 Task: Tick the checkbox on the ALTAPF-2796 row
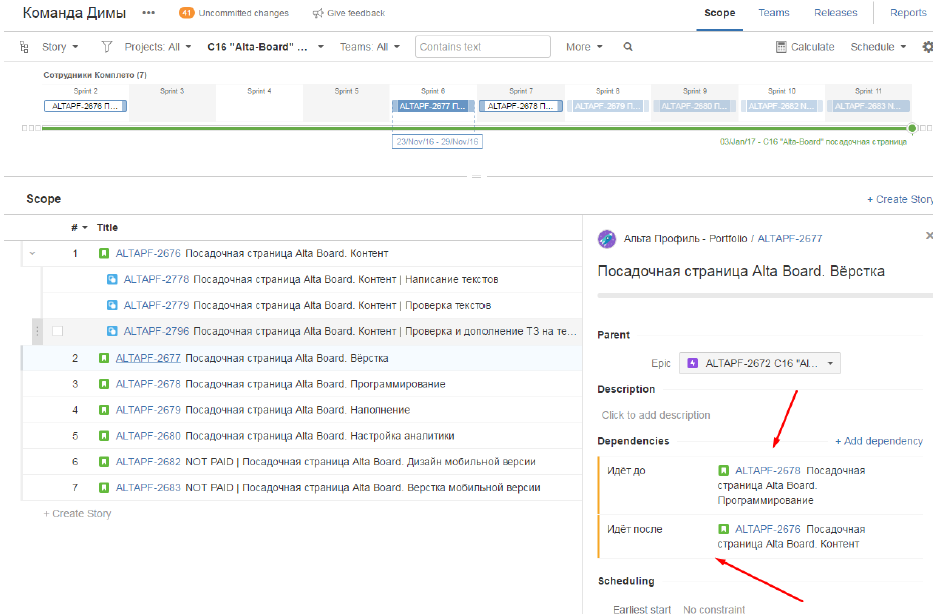click(57, 331)
